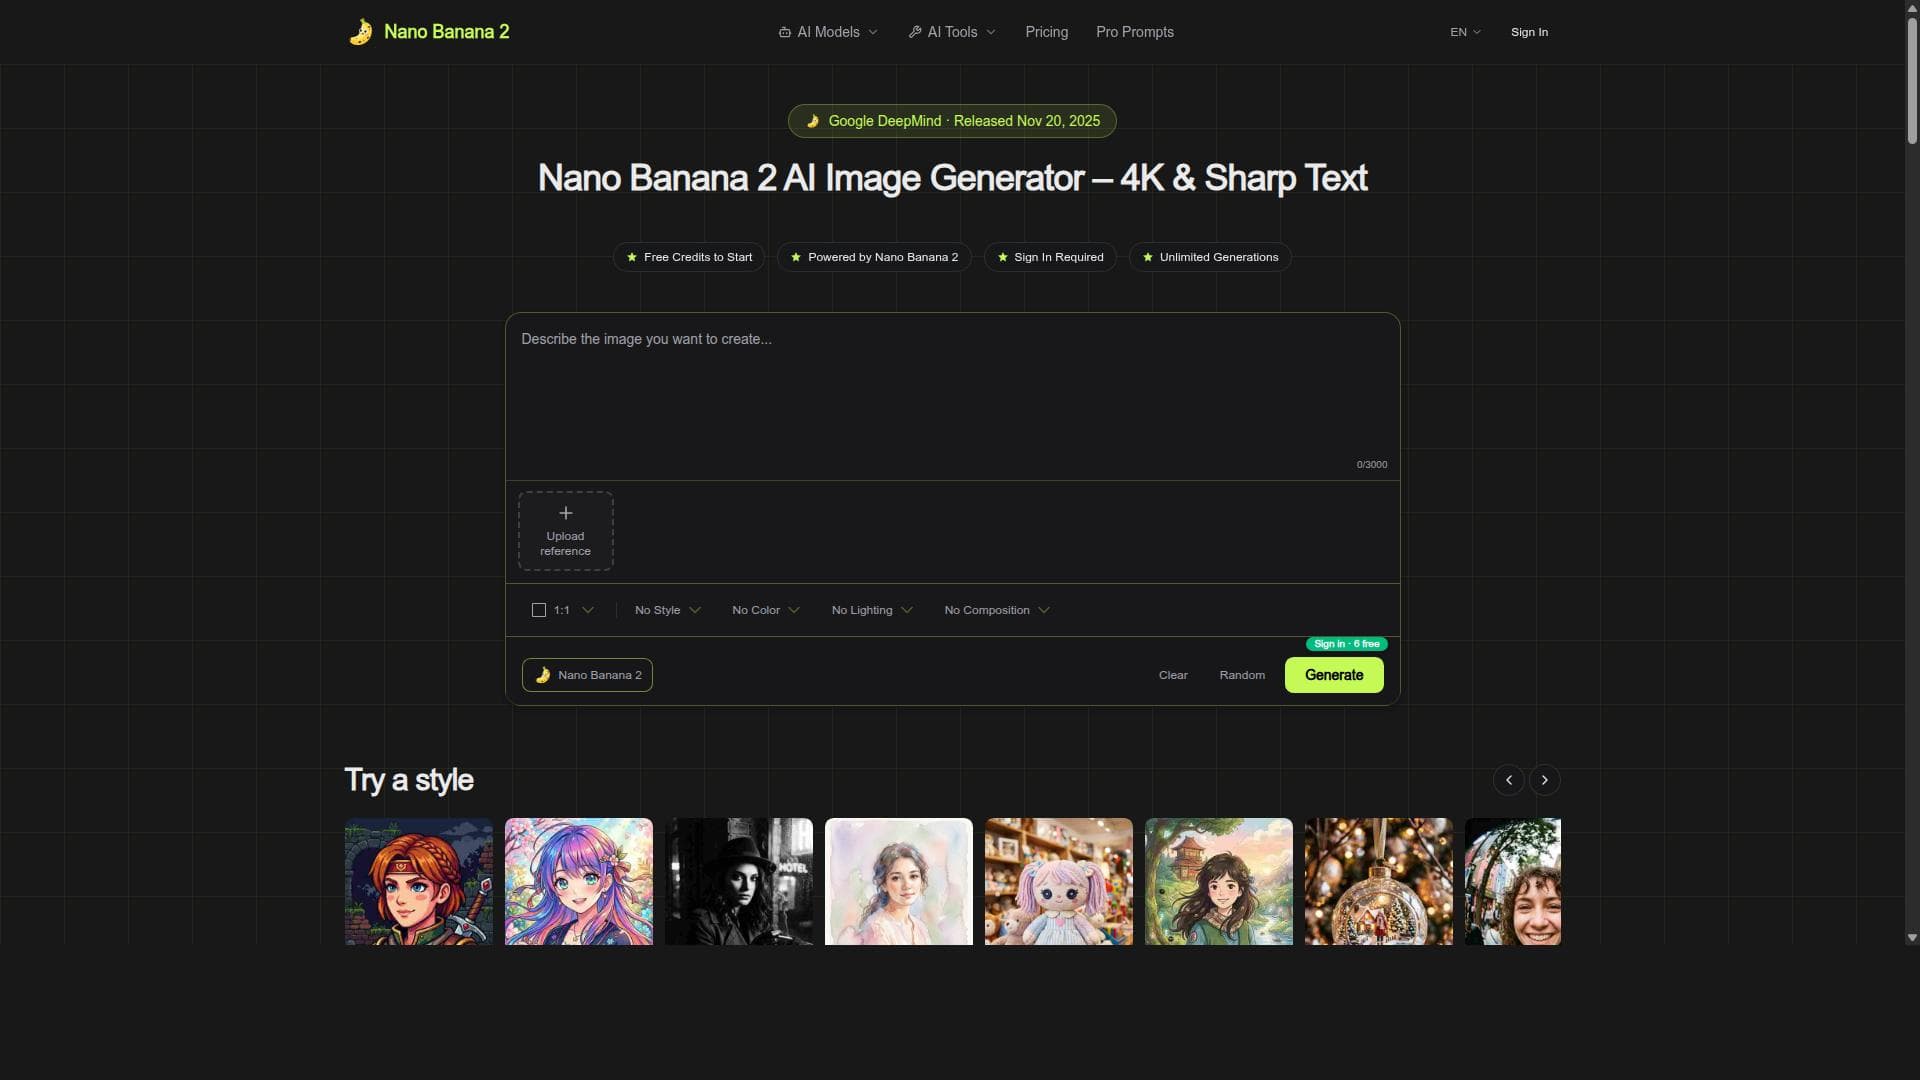
Task: Open the AI Tools menu
Action: click(x=952, y=32)
